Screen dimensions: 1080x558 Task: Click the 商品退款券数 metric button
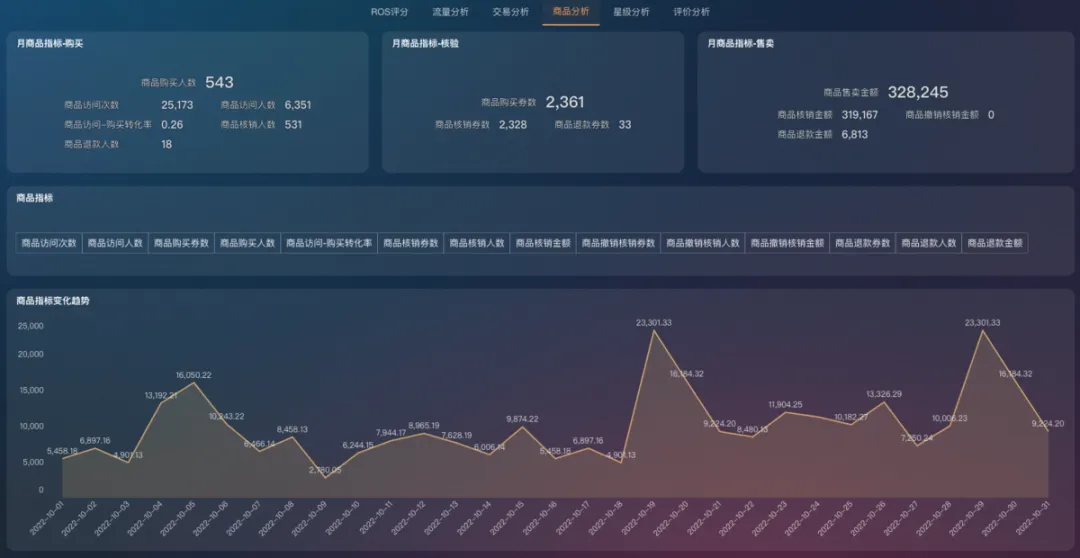coord(863,243)
